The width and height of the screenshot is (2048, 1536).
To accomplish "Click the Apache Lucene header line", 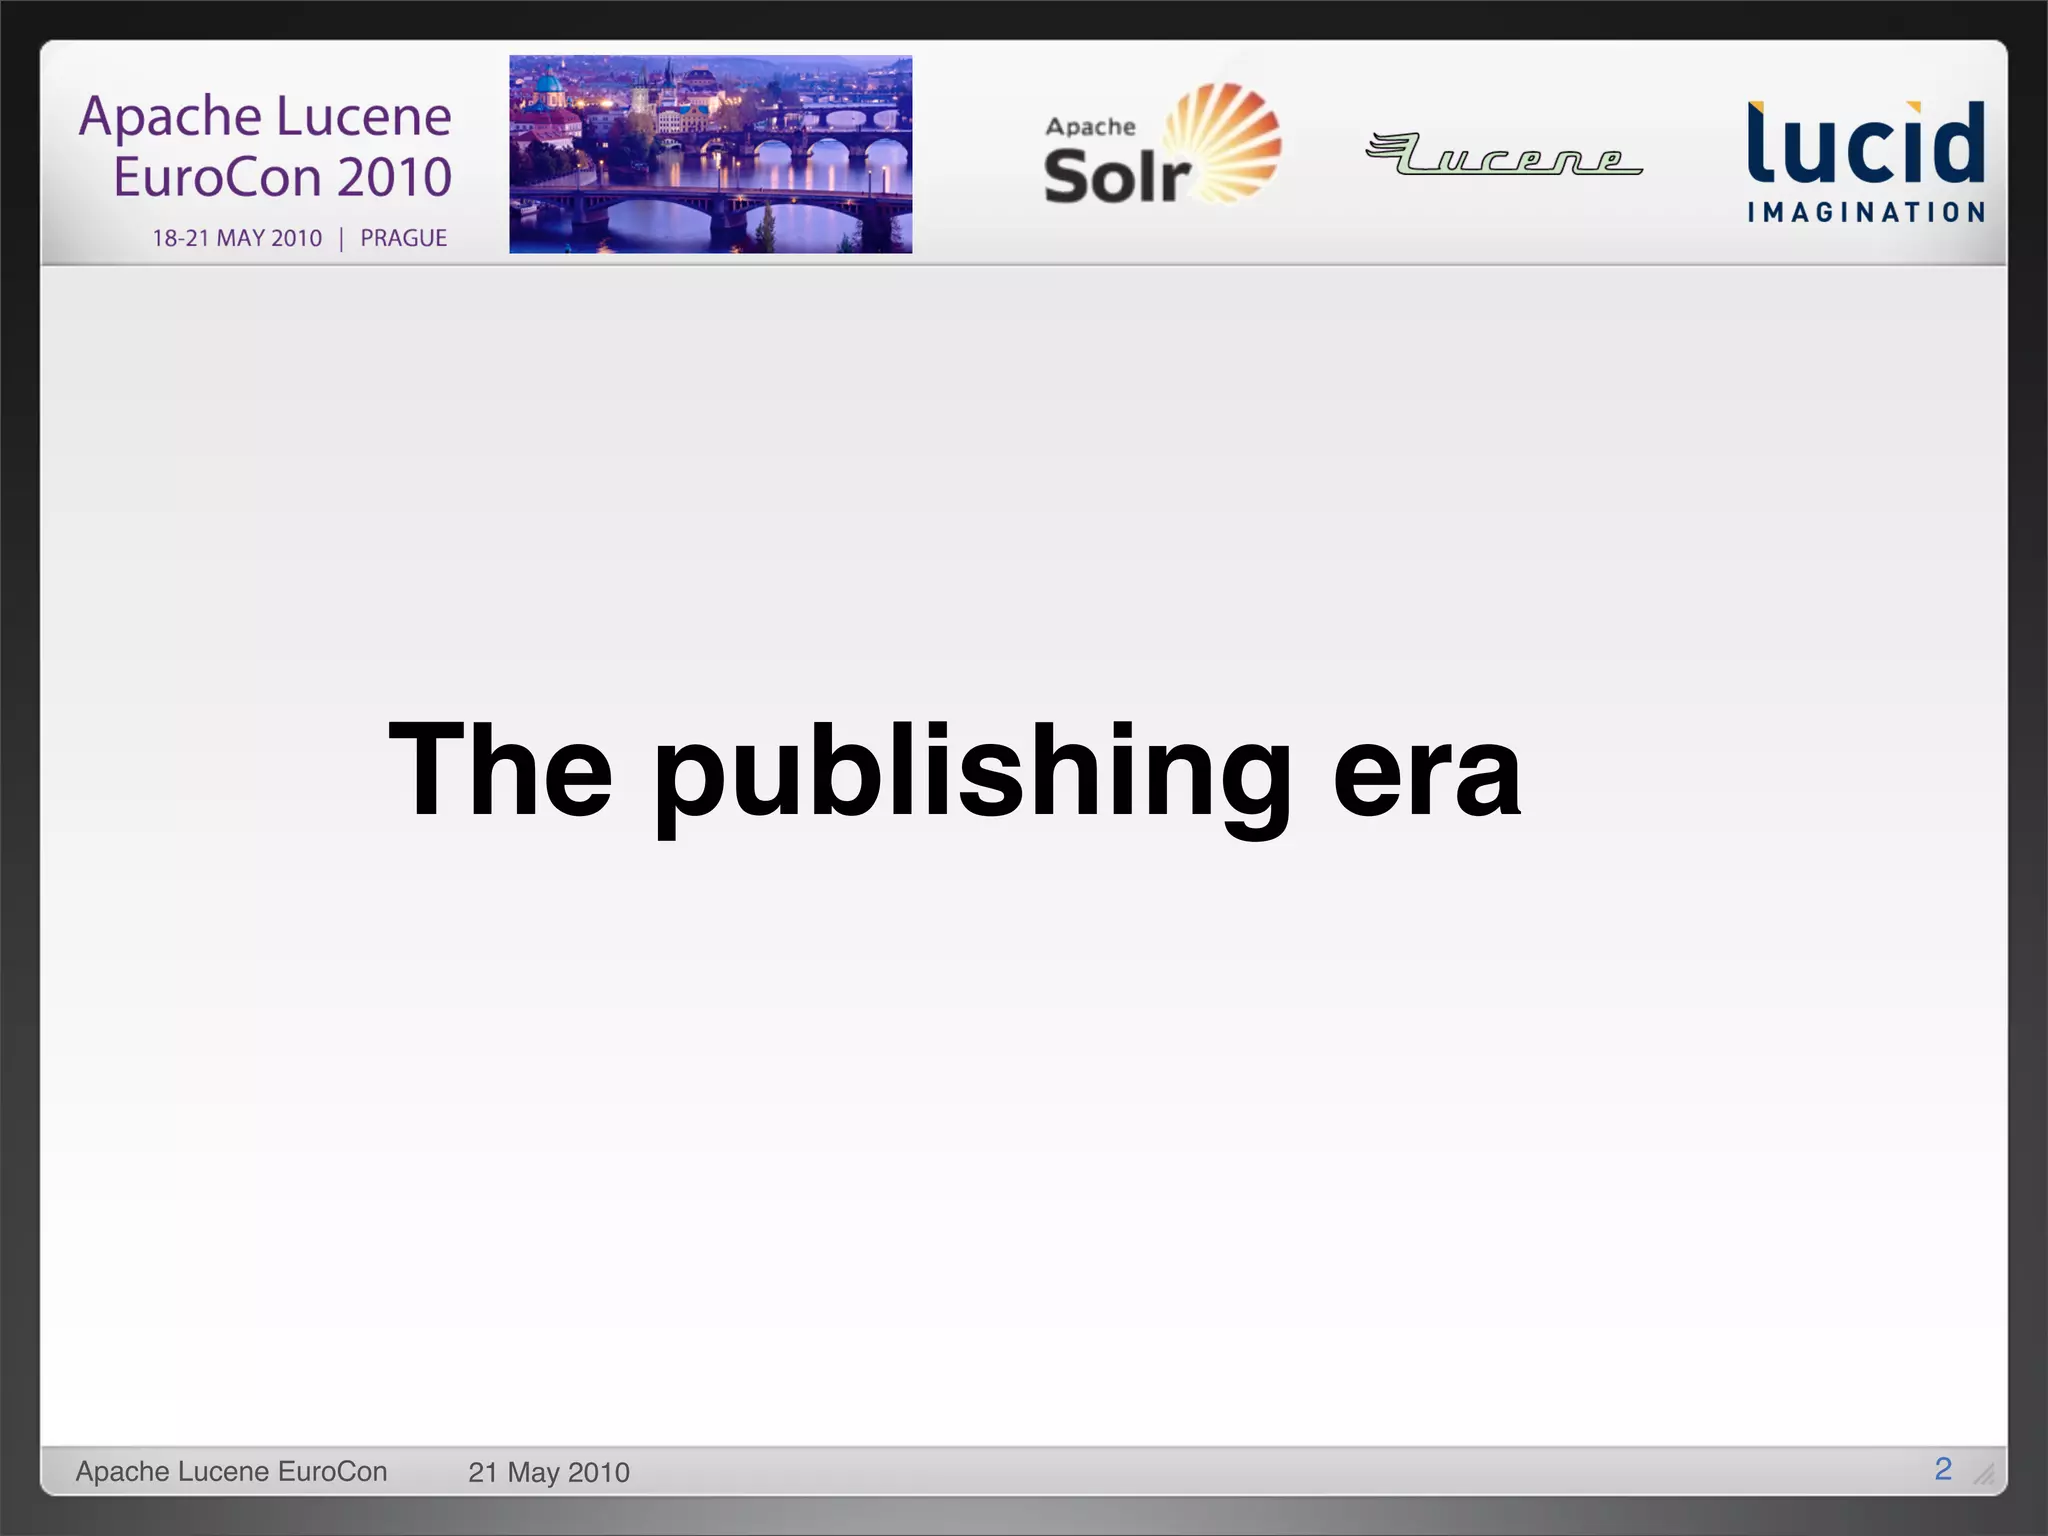I will [x=265, y=116].
